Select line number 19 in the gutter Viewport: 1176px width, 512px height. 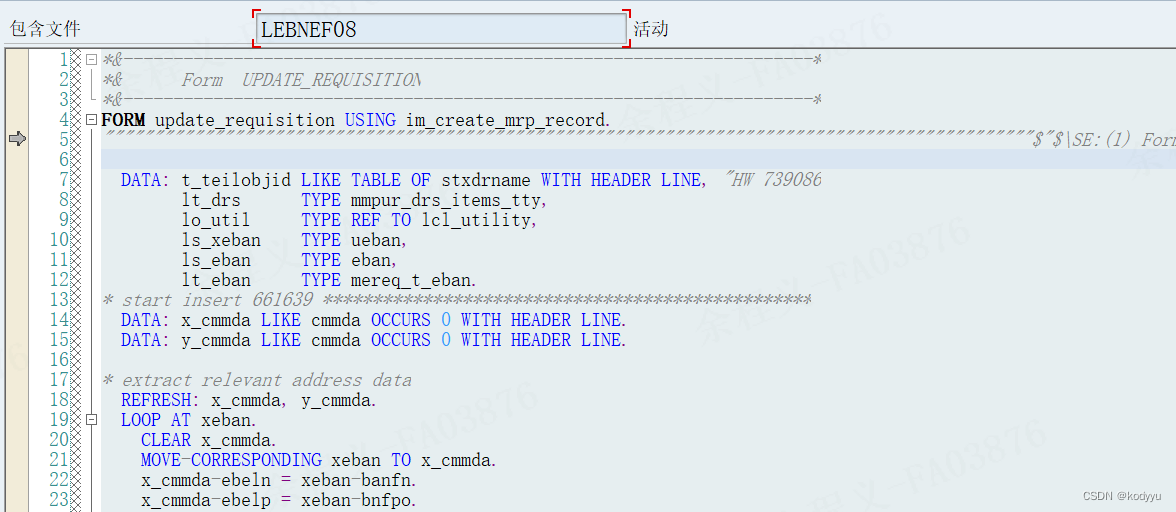point(59,420)
